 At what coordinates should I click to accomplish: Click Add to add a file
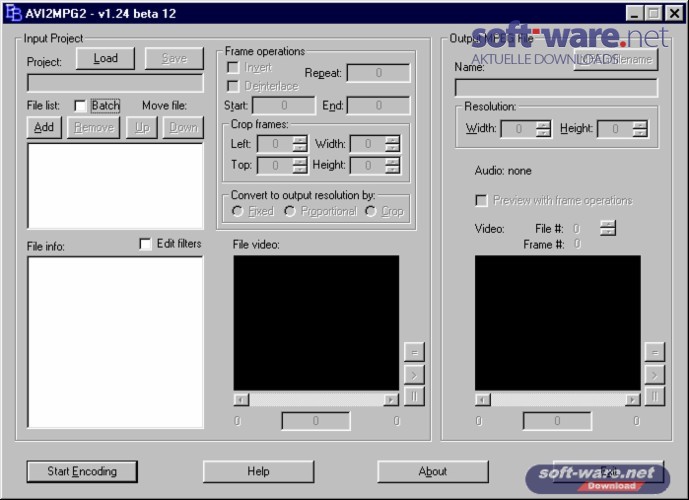click(44, 127)
